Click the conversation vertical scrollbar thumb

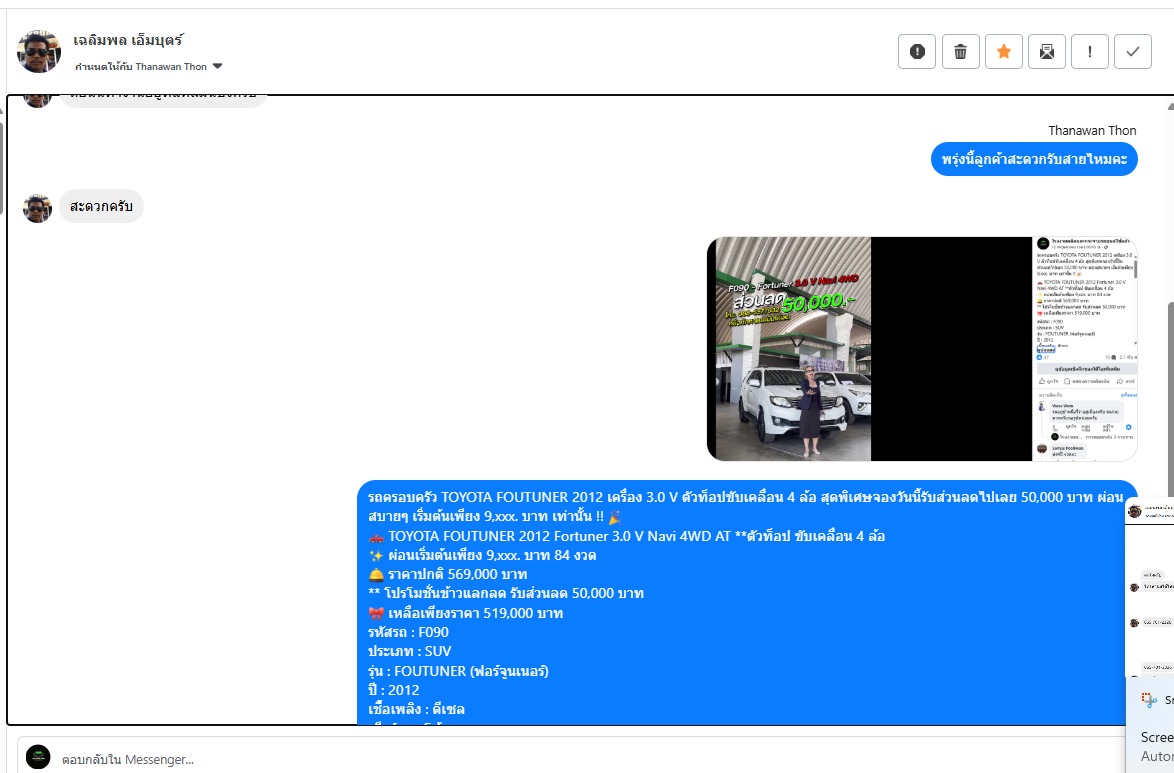(1170, 398)
